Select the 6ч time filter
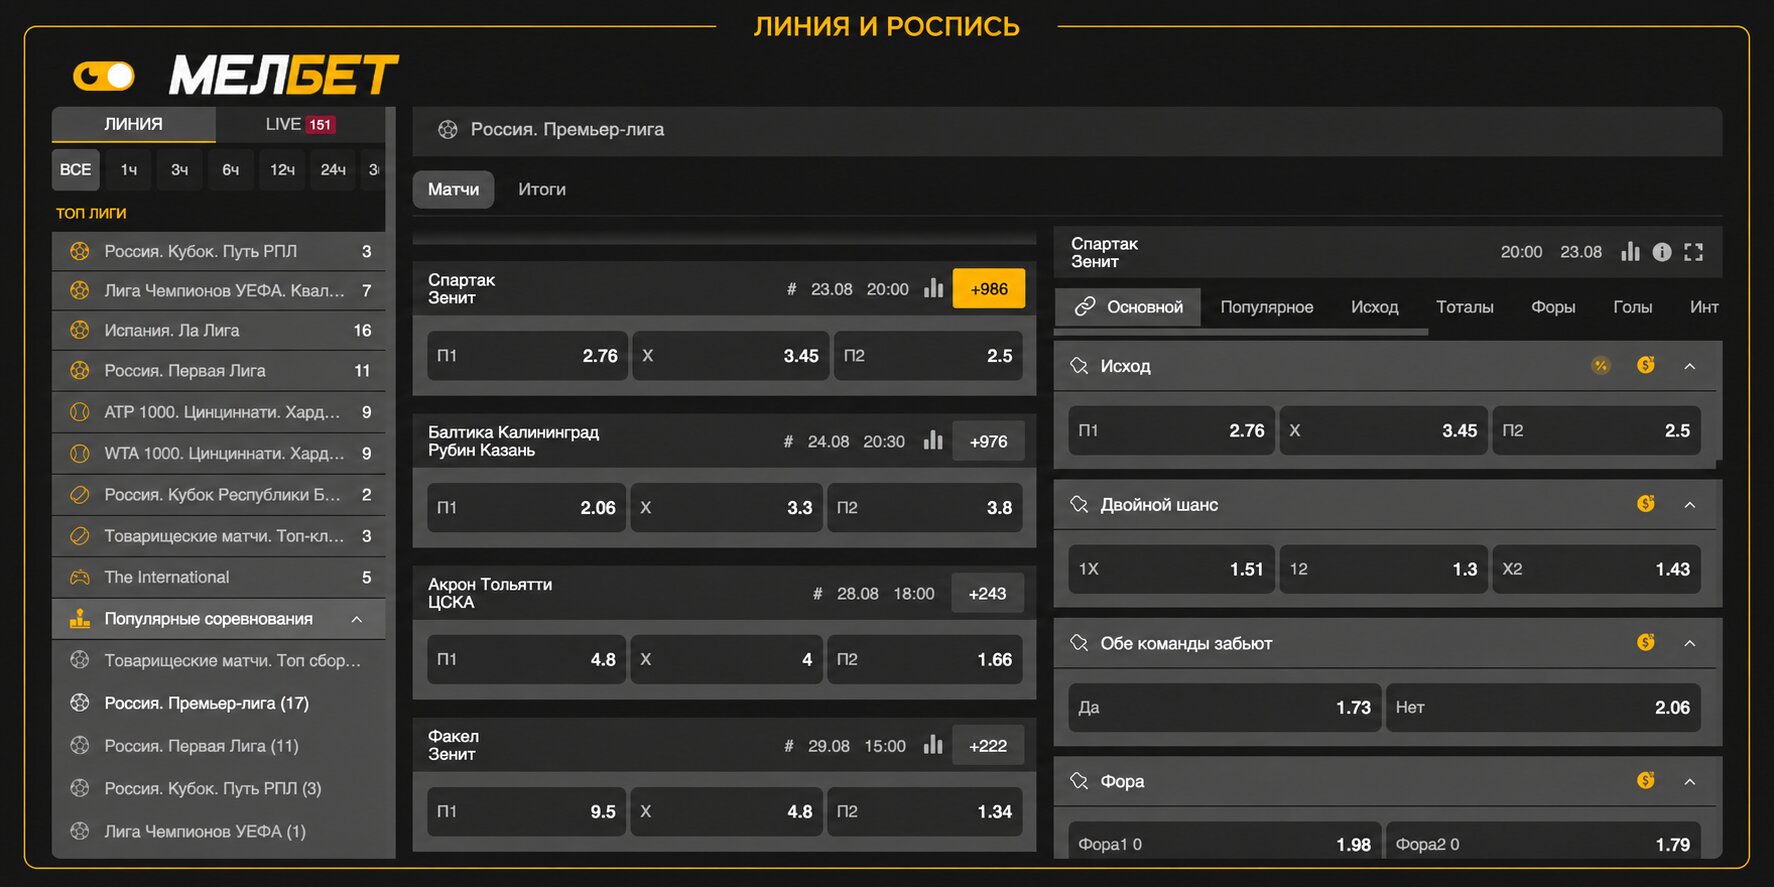The image size is (1774, 887). [x=230, y=170]
